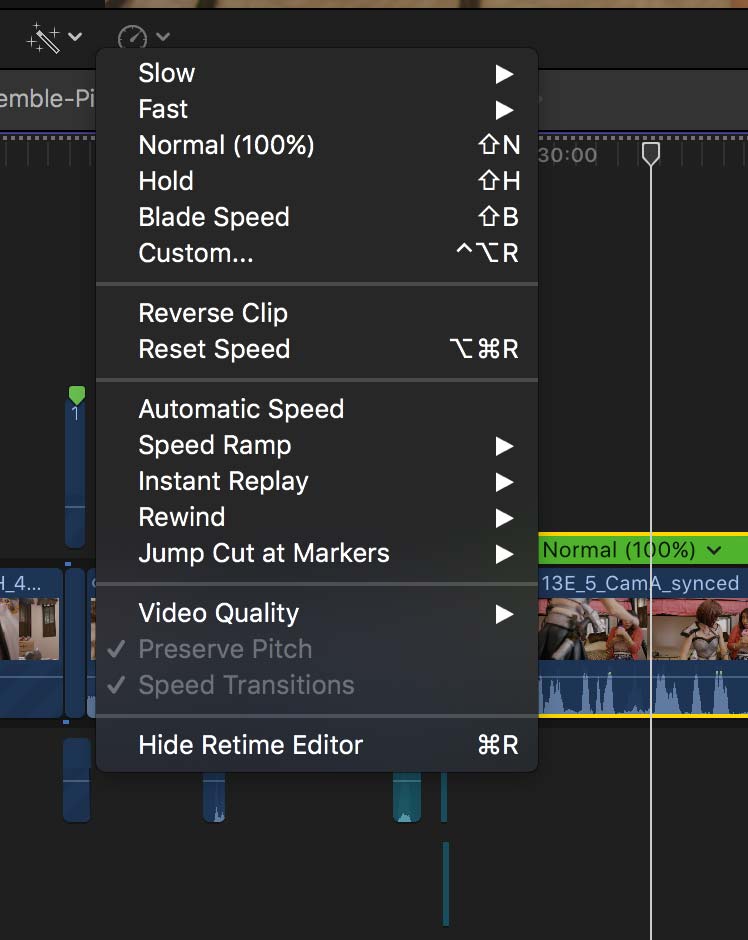
Task: Click the green marker in timeline
Action: click(77, 395)
